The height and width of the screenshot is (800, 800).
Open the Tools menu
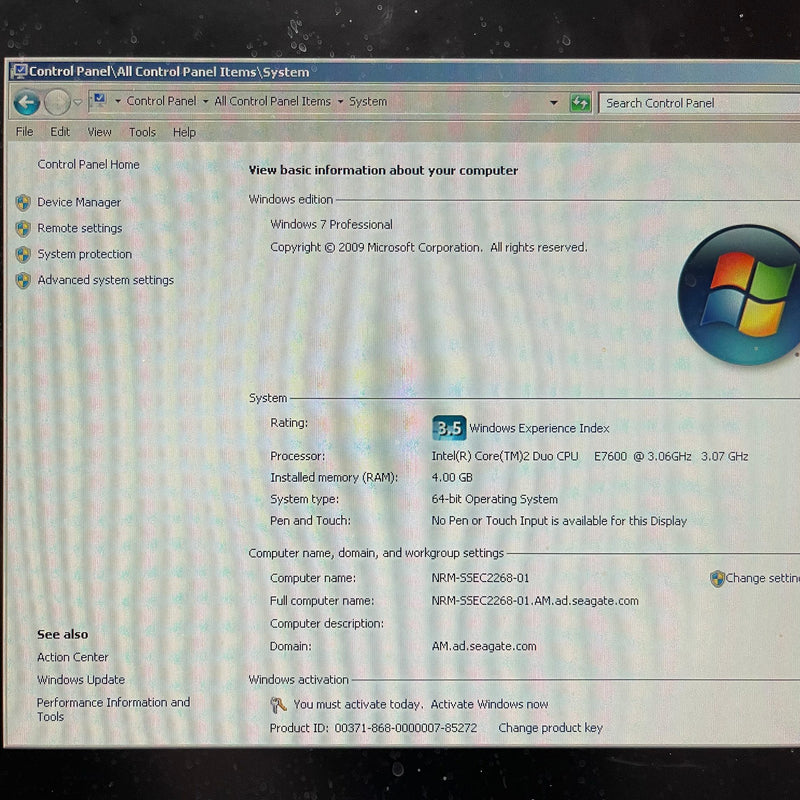pos(142,132)
